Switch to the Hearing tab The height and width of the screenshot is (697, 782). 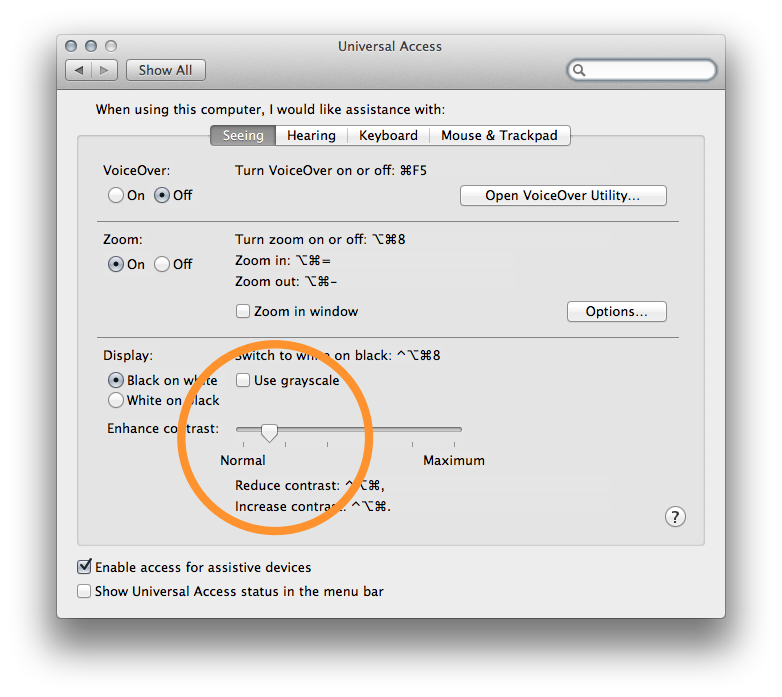tap(311, 135)
